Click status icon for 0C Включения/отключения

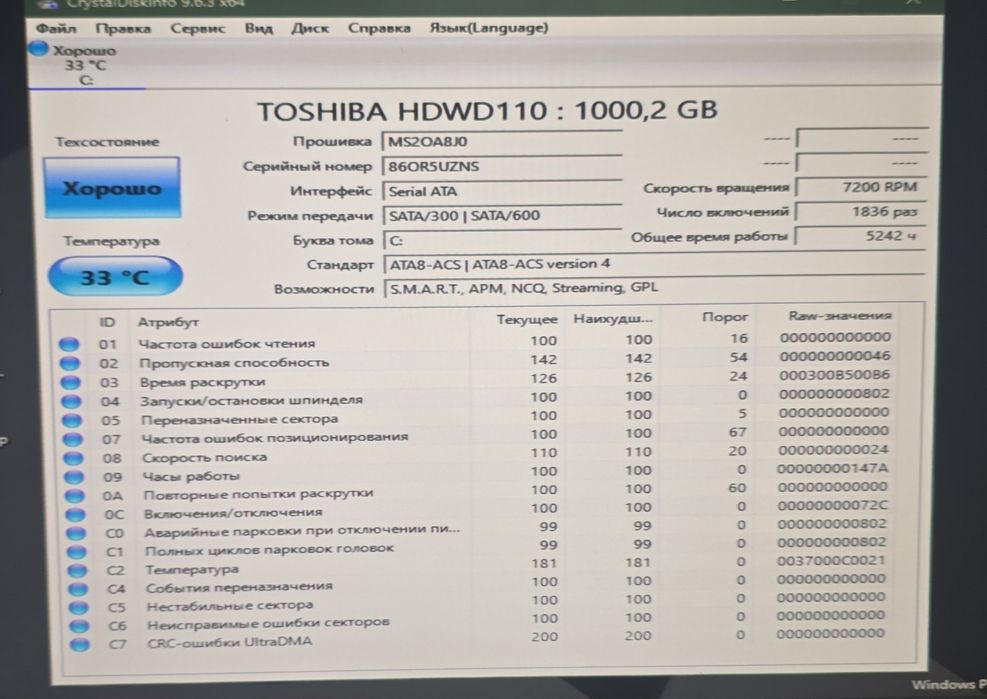pos(75,514)
